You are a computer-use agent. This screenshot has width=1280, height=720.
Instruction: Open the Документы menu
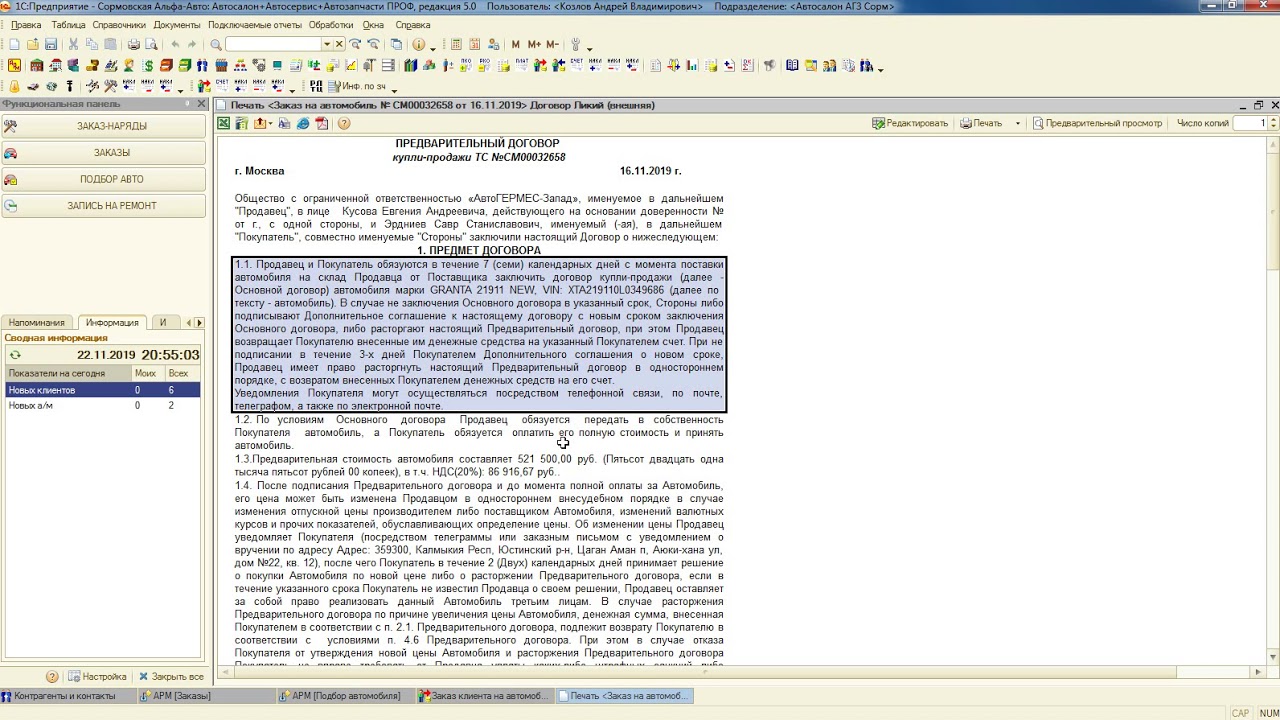pyautogui.click(x=177, y=25)
